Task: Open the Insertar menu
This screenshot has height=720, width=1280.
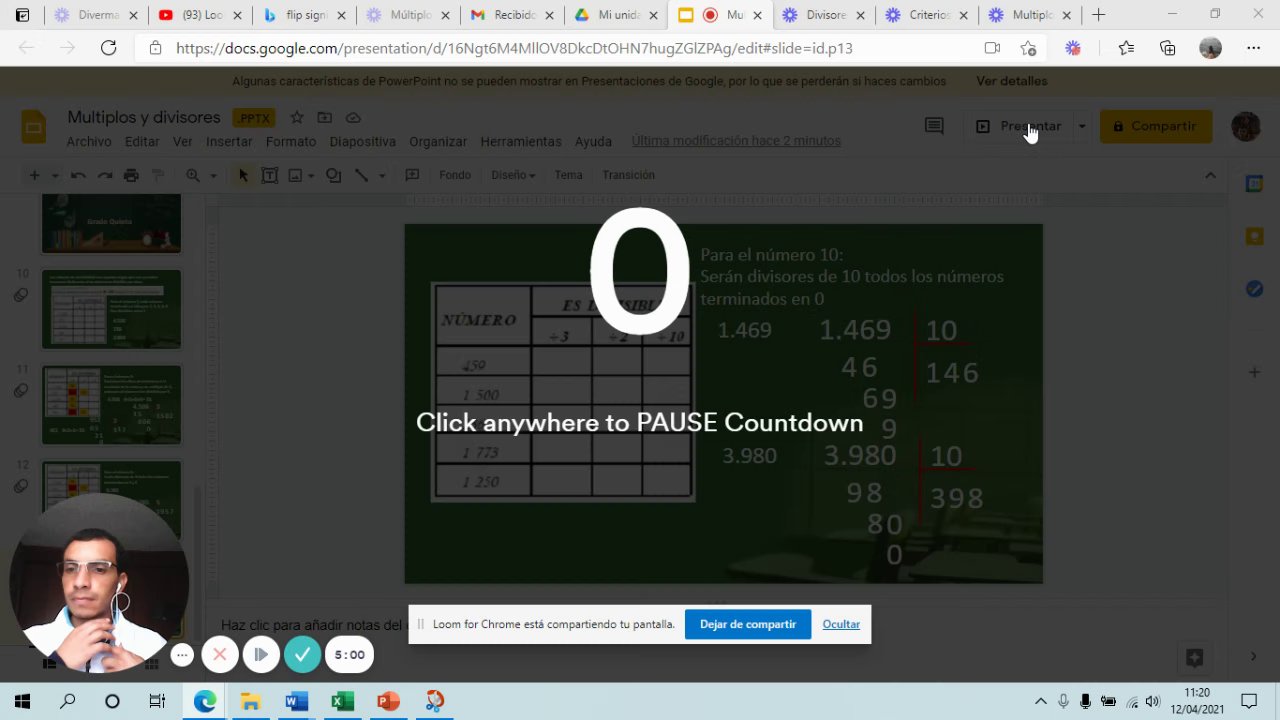Action: (229, 142)
